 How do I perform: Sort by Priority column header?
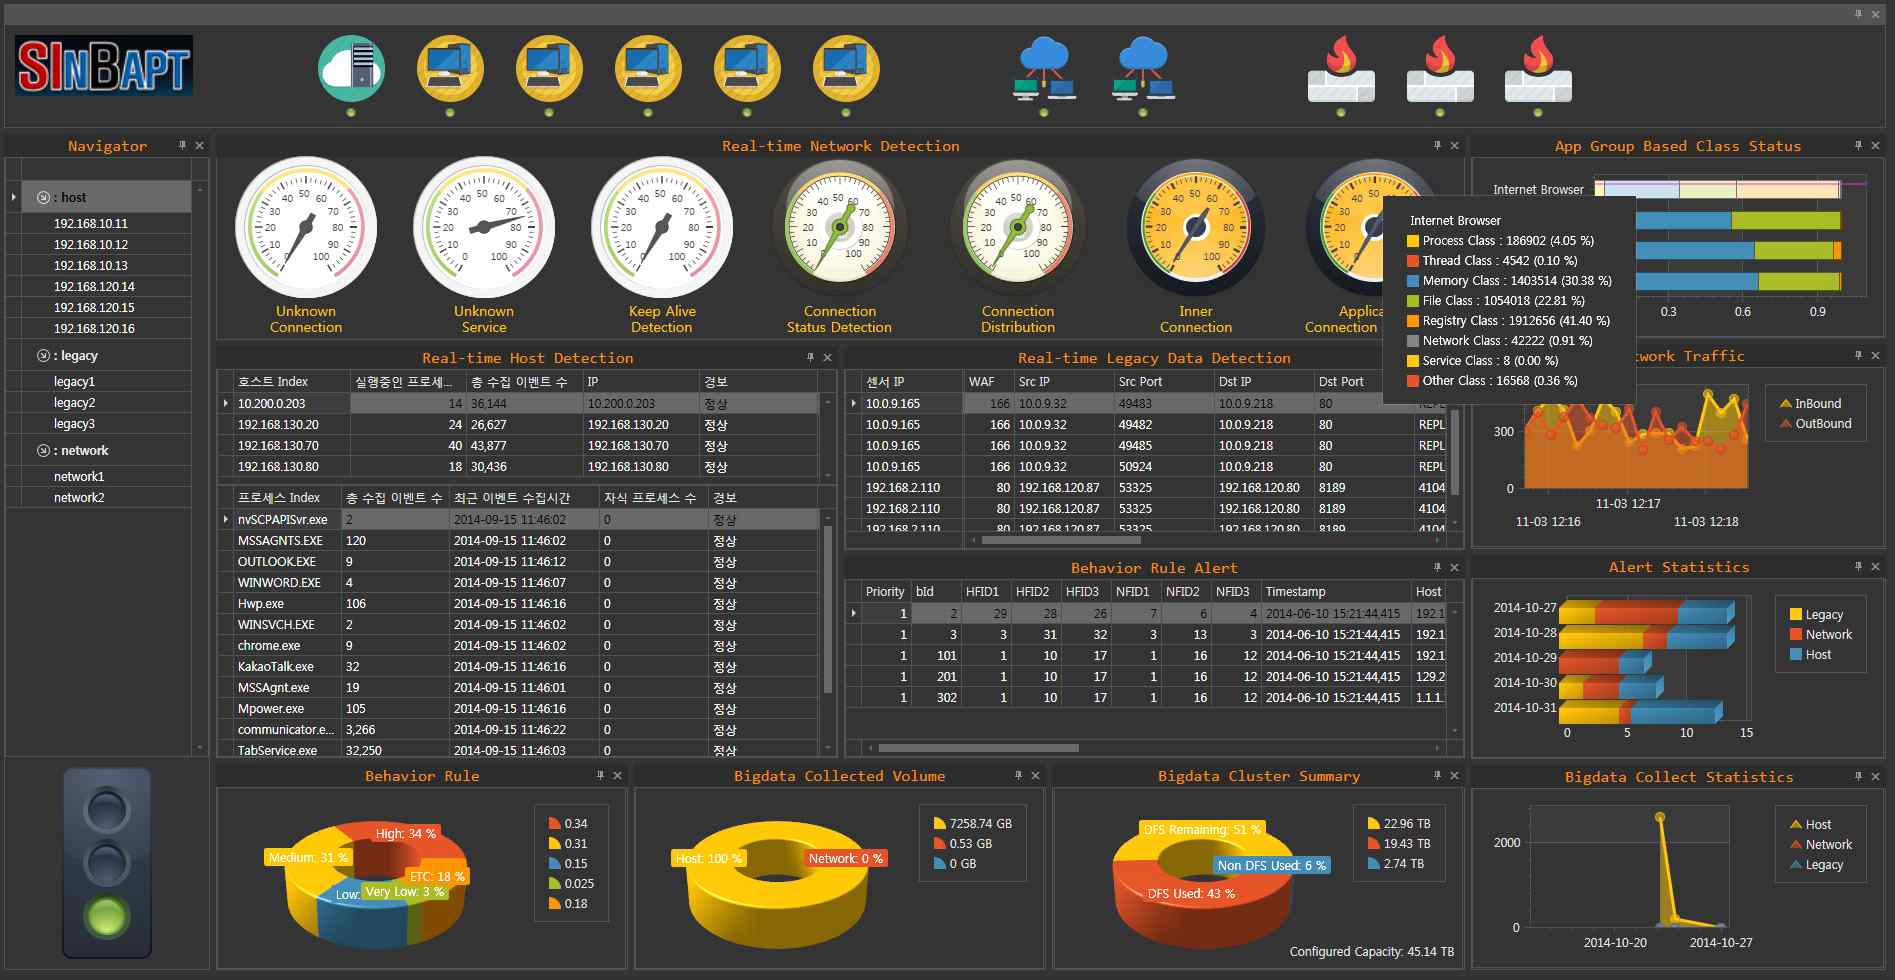[x=885, y=591]
